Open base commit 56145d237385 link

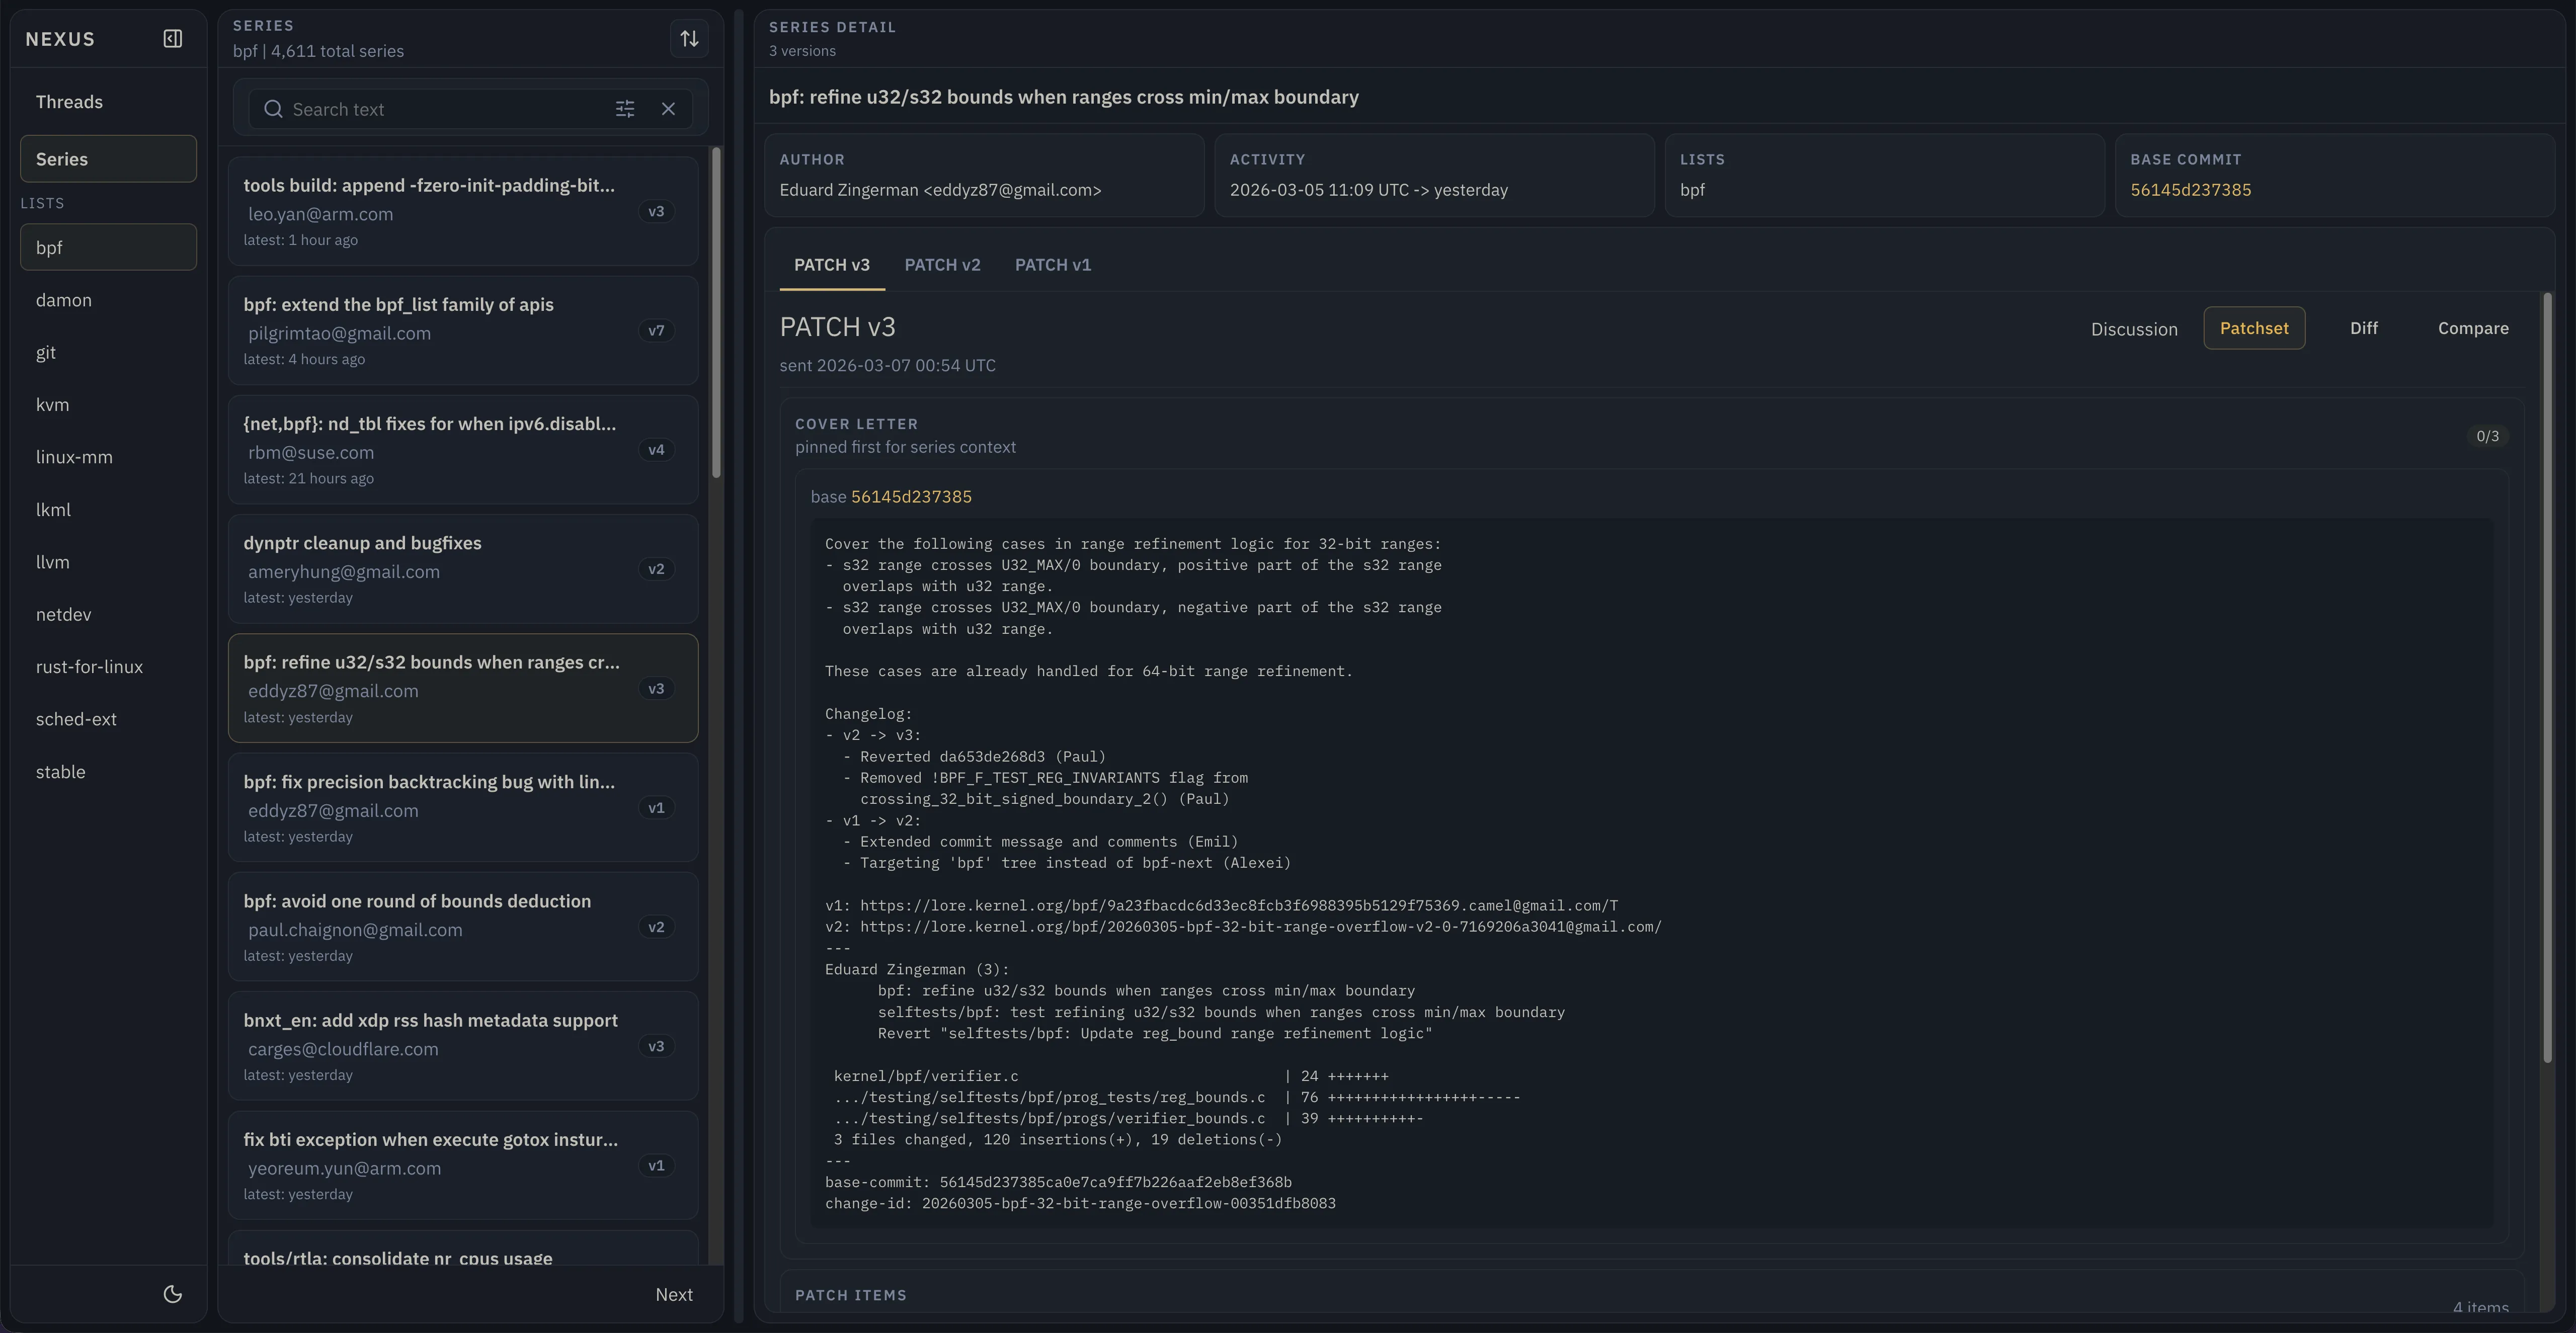2190,190
